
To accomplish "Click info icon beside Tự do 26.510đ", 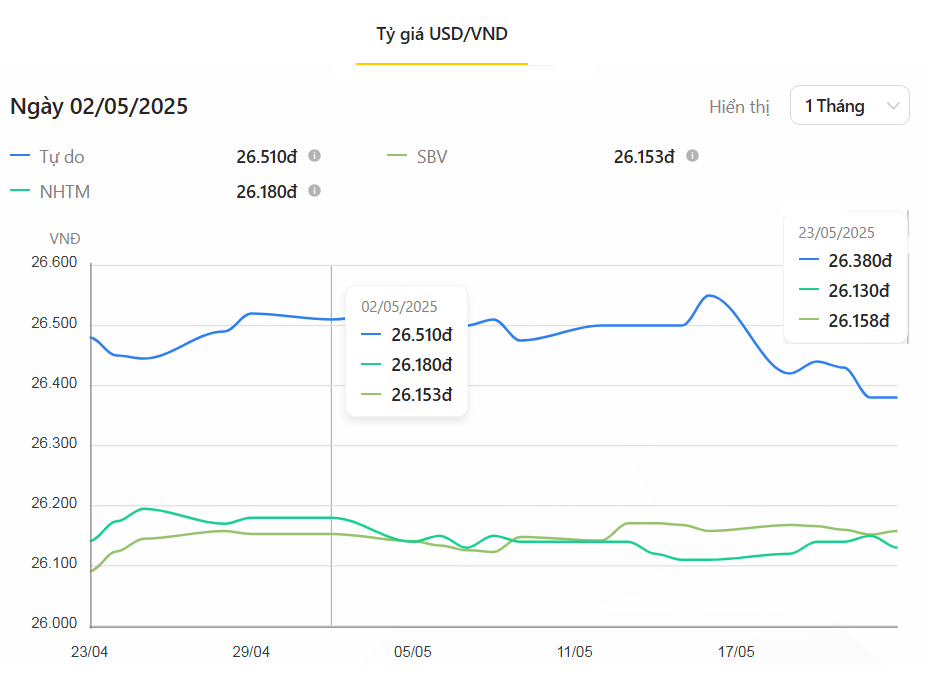I will point(314,156).
